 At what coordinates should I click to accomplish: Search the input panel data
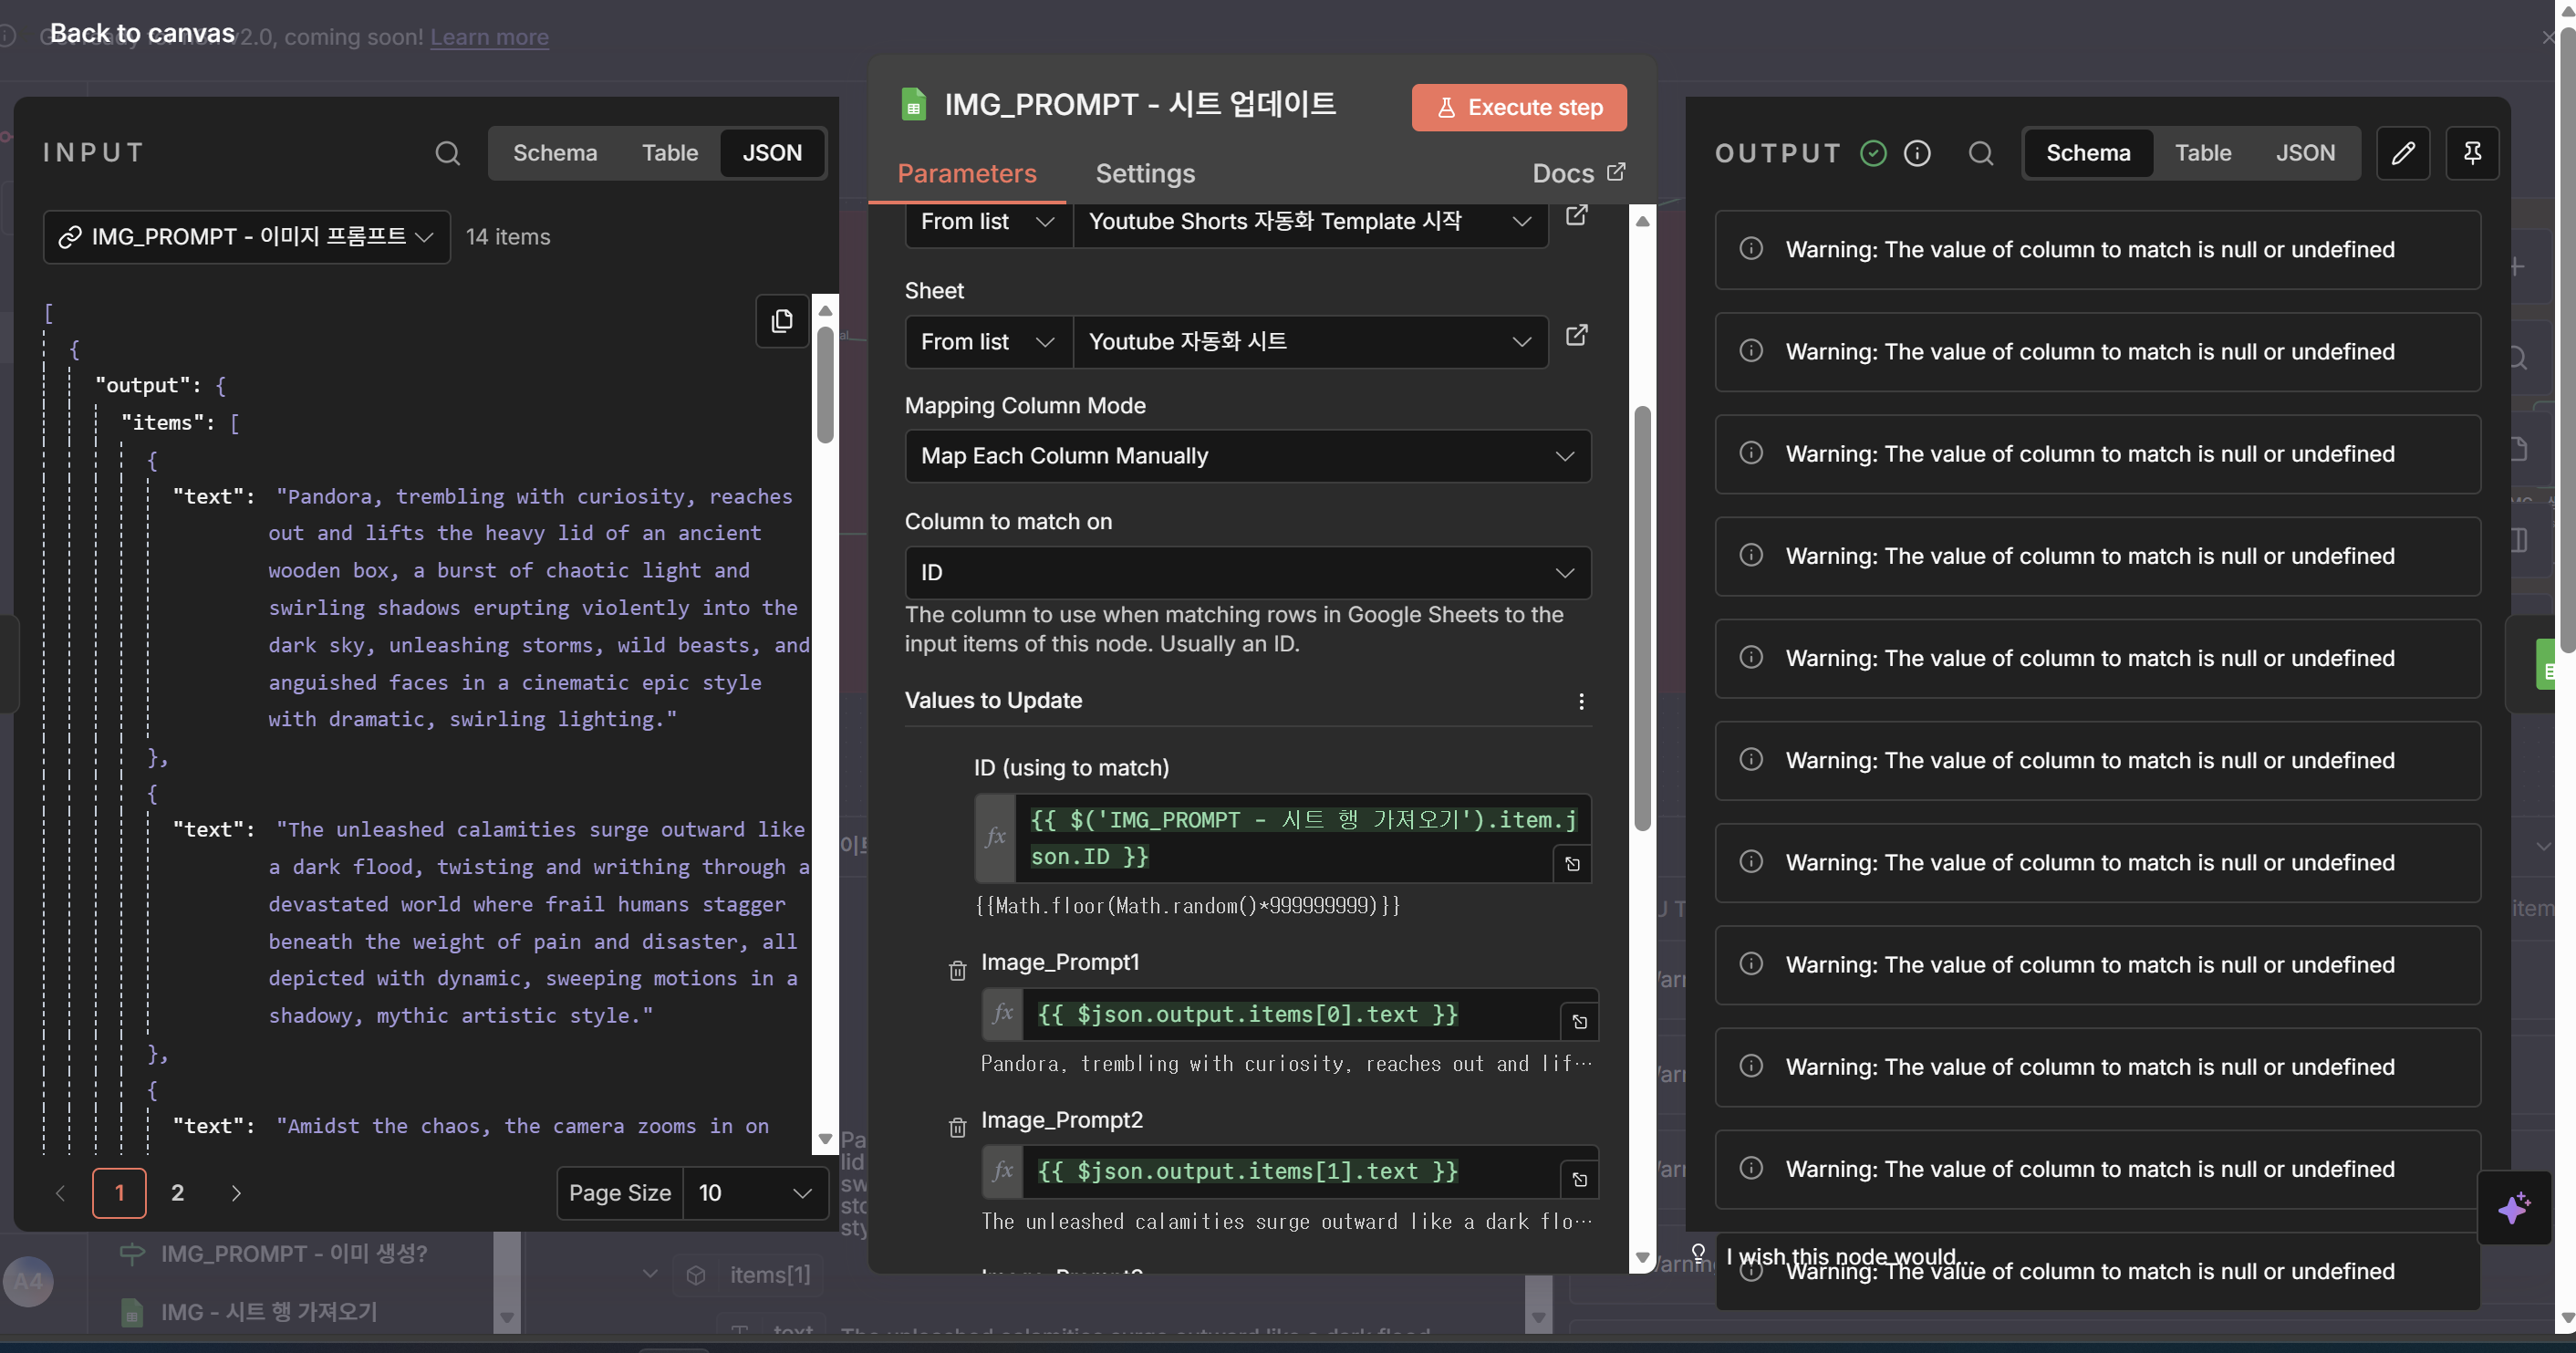click(447, 153)
